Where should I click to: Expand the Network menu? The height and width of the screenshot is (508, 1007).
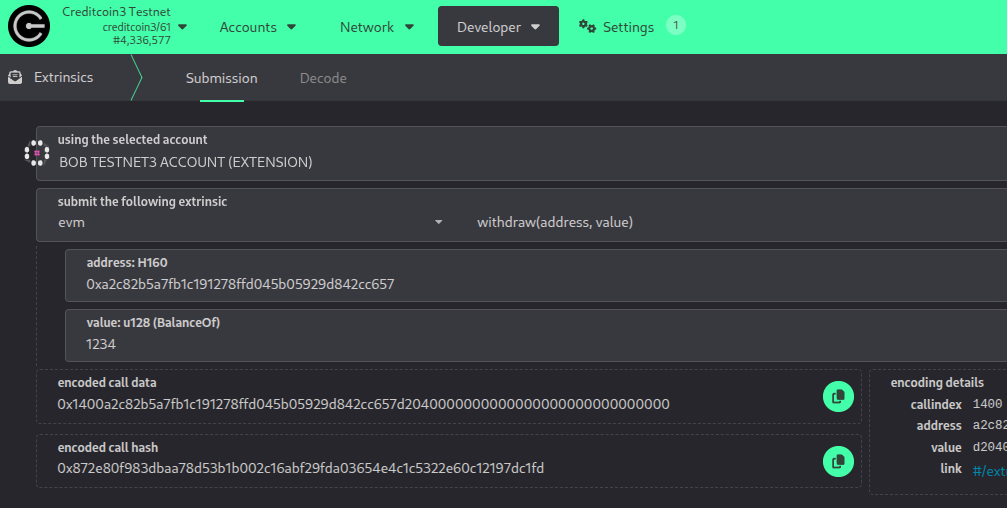point(376,27)
